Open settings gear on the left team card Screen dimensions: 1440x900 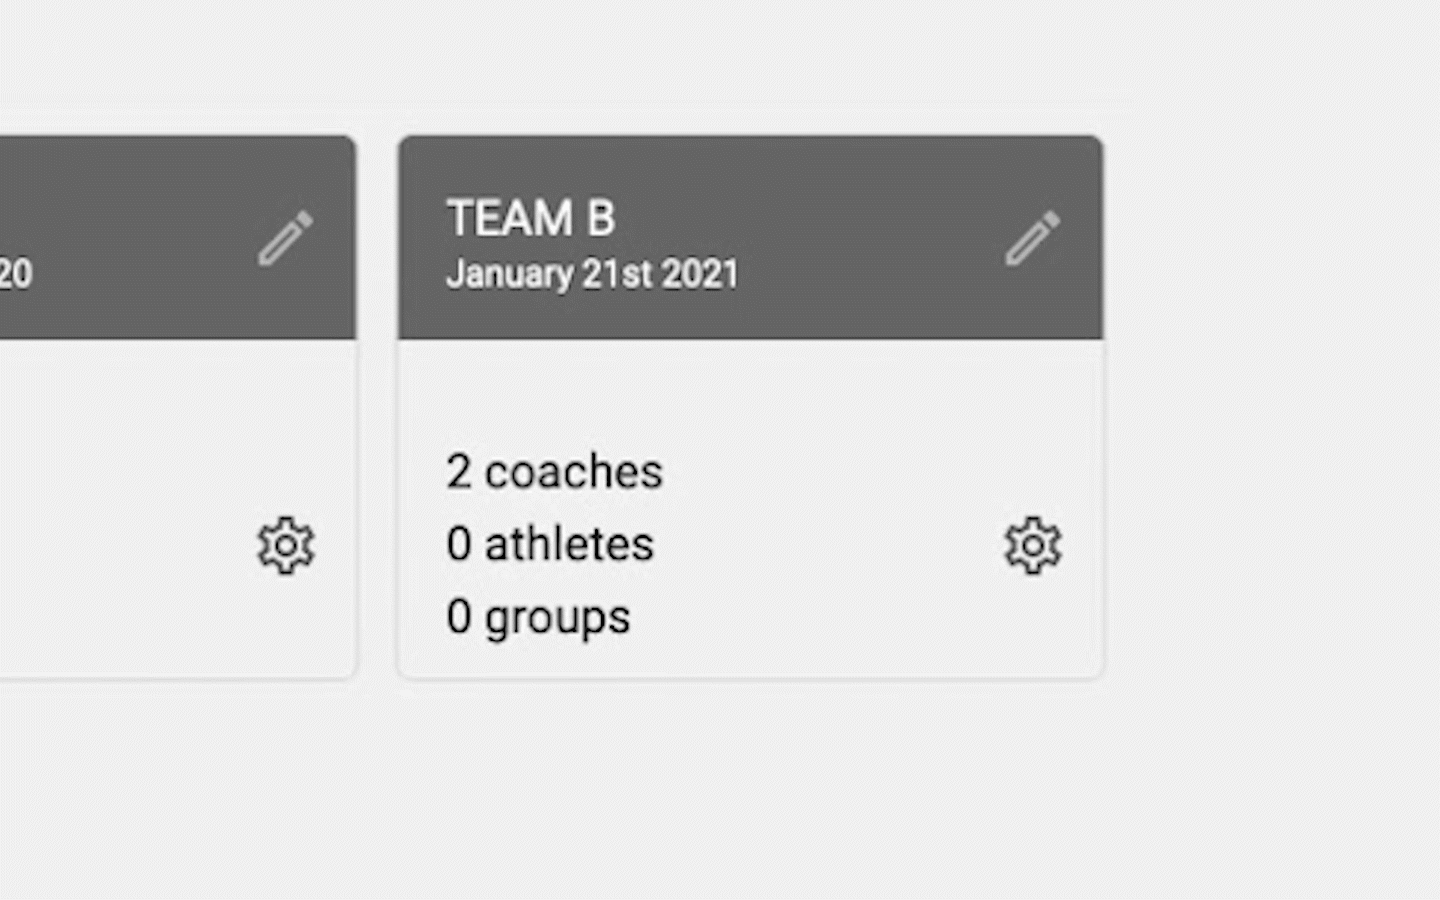point(285,545)
